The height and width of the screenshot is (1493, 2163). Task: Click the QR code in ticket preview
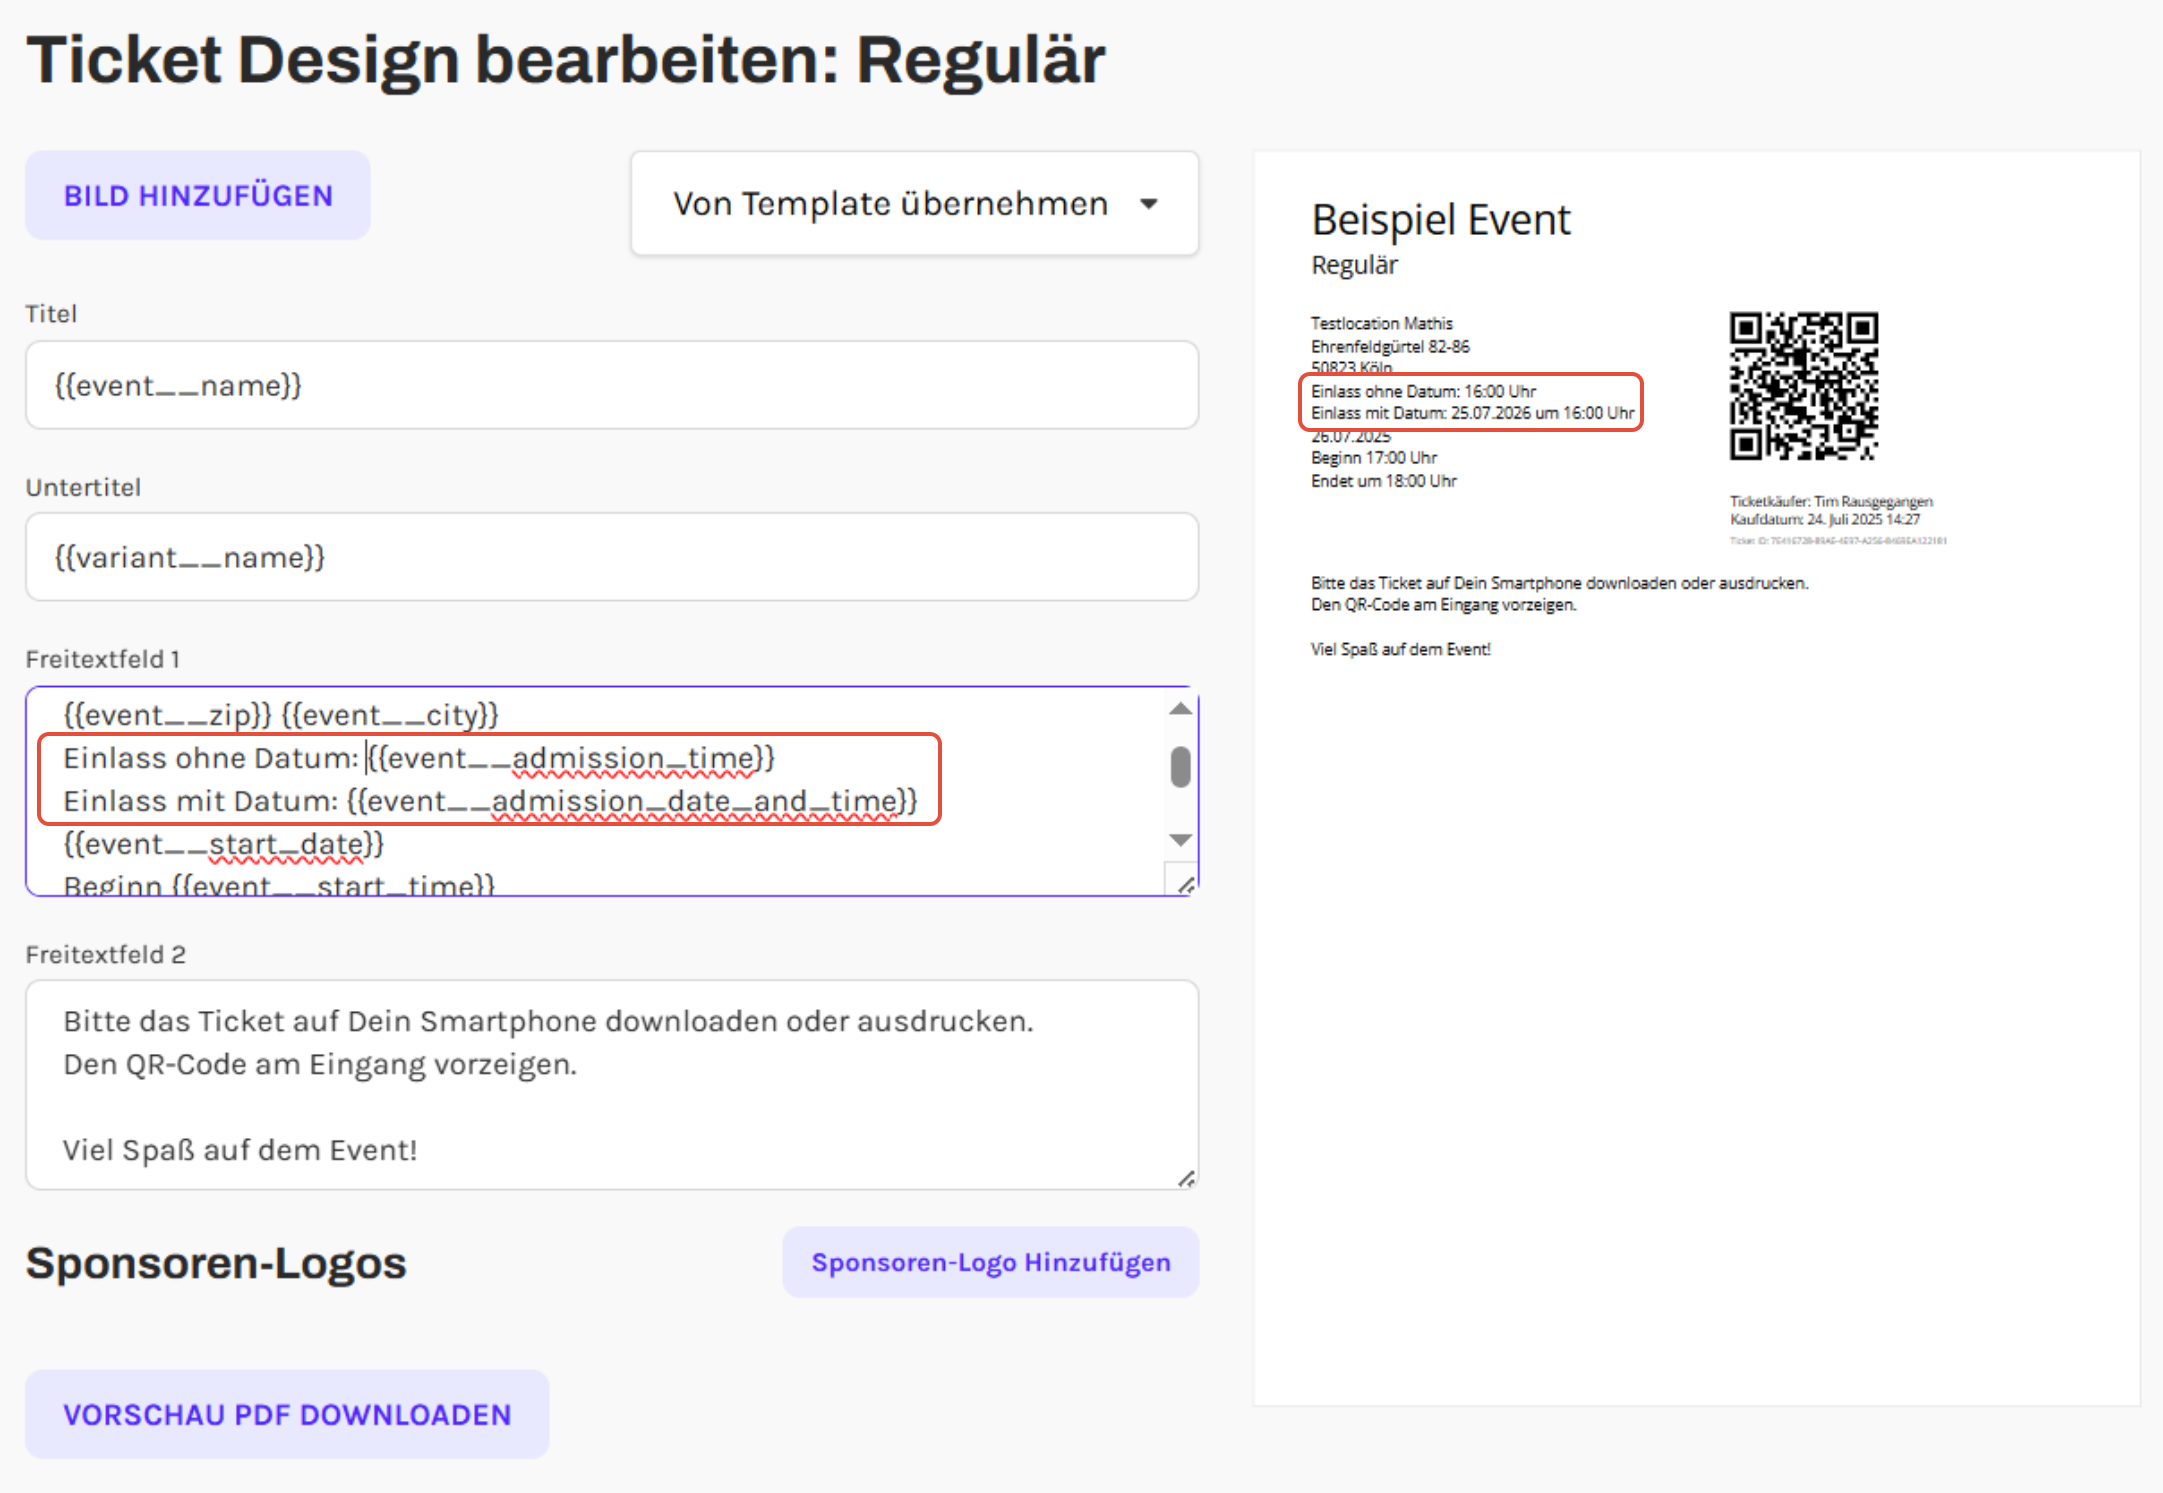point(1804,386)
